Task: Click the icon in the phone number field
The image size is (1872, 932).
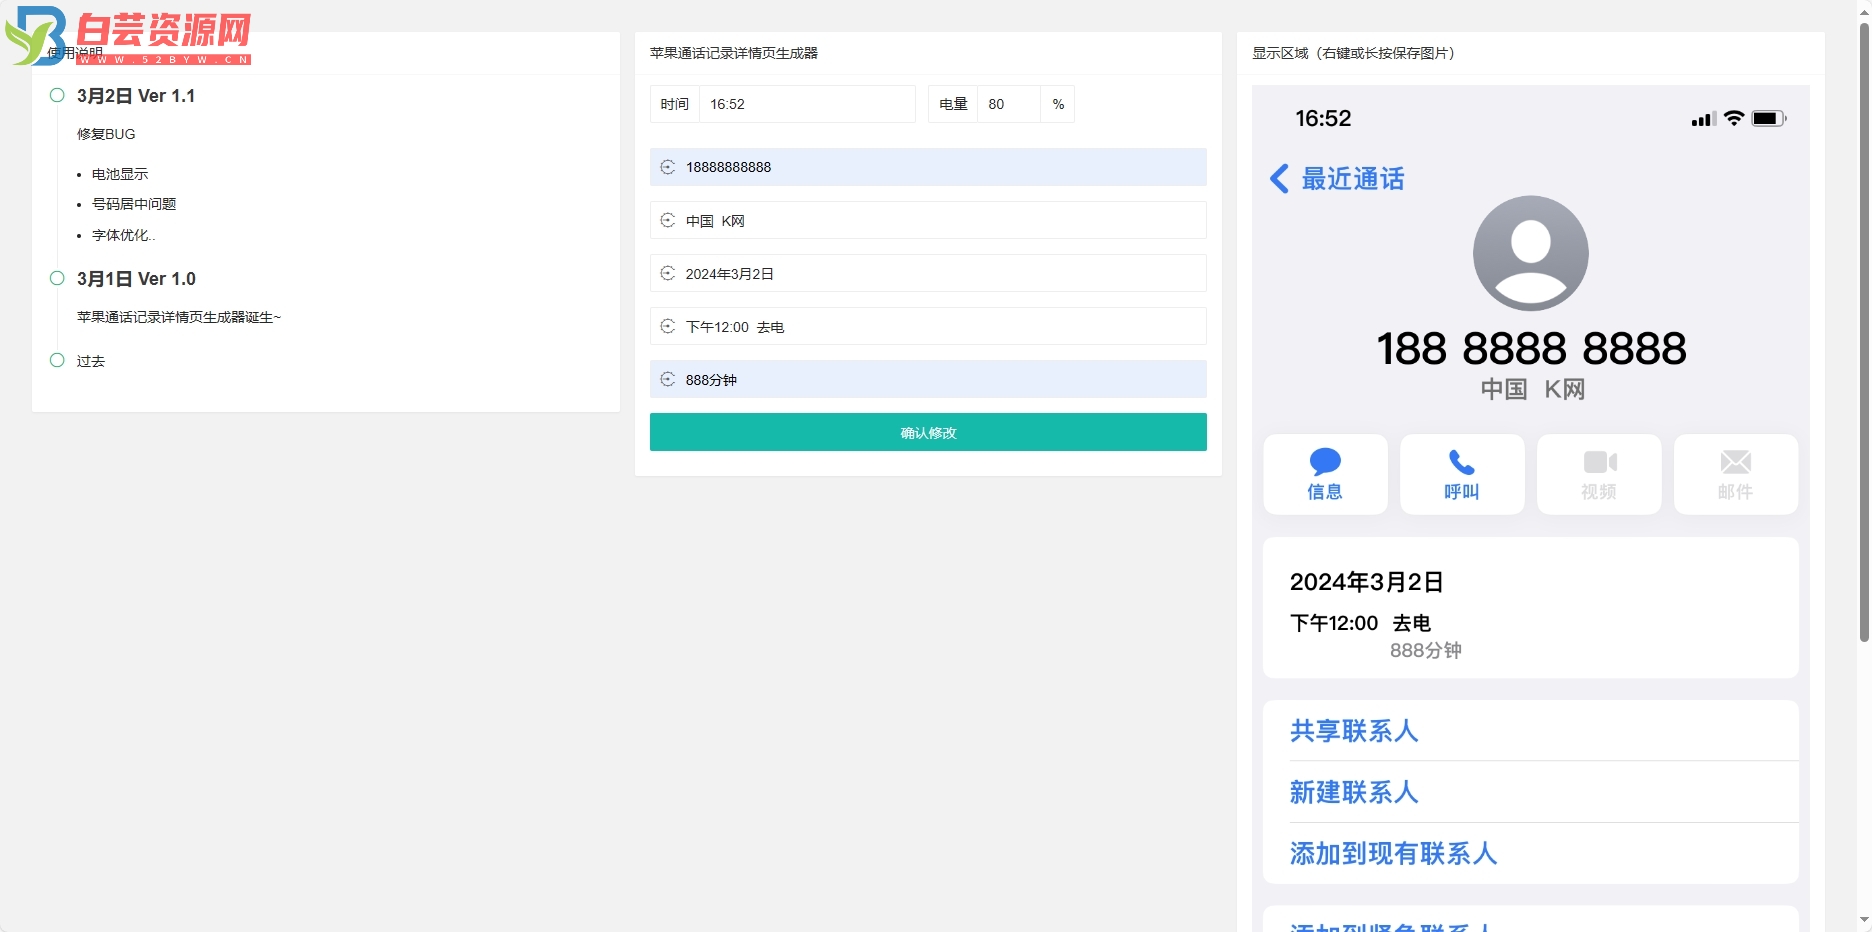Action: click(668, 167)
